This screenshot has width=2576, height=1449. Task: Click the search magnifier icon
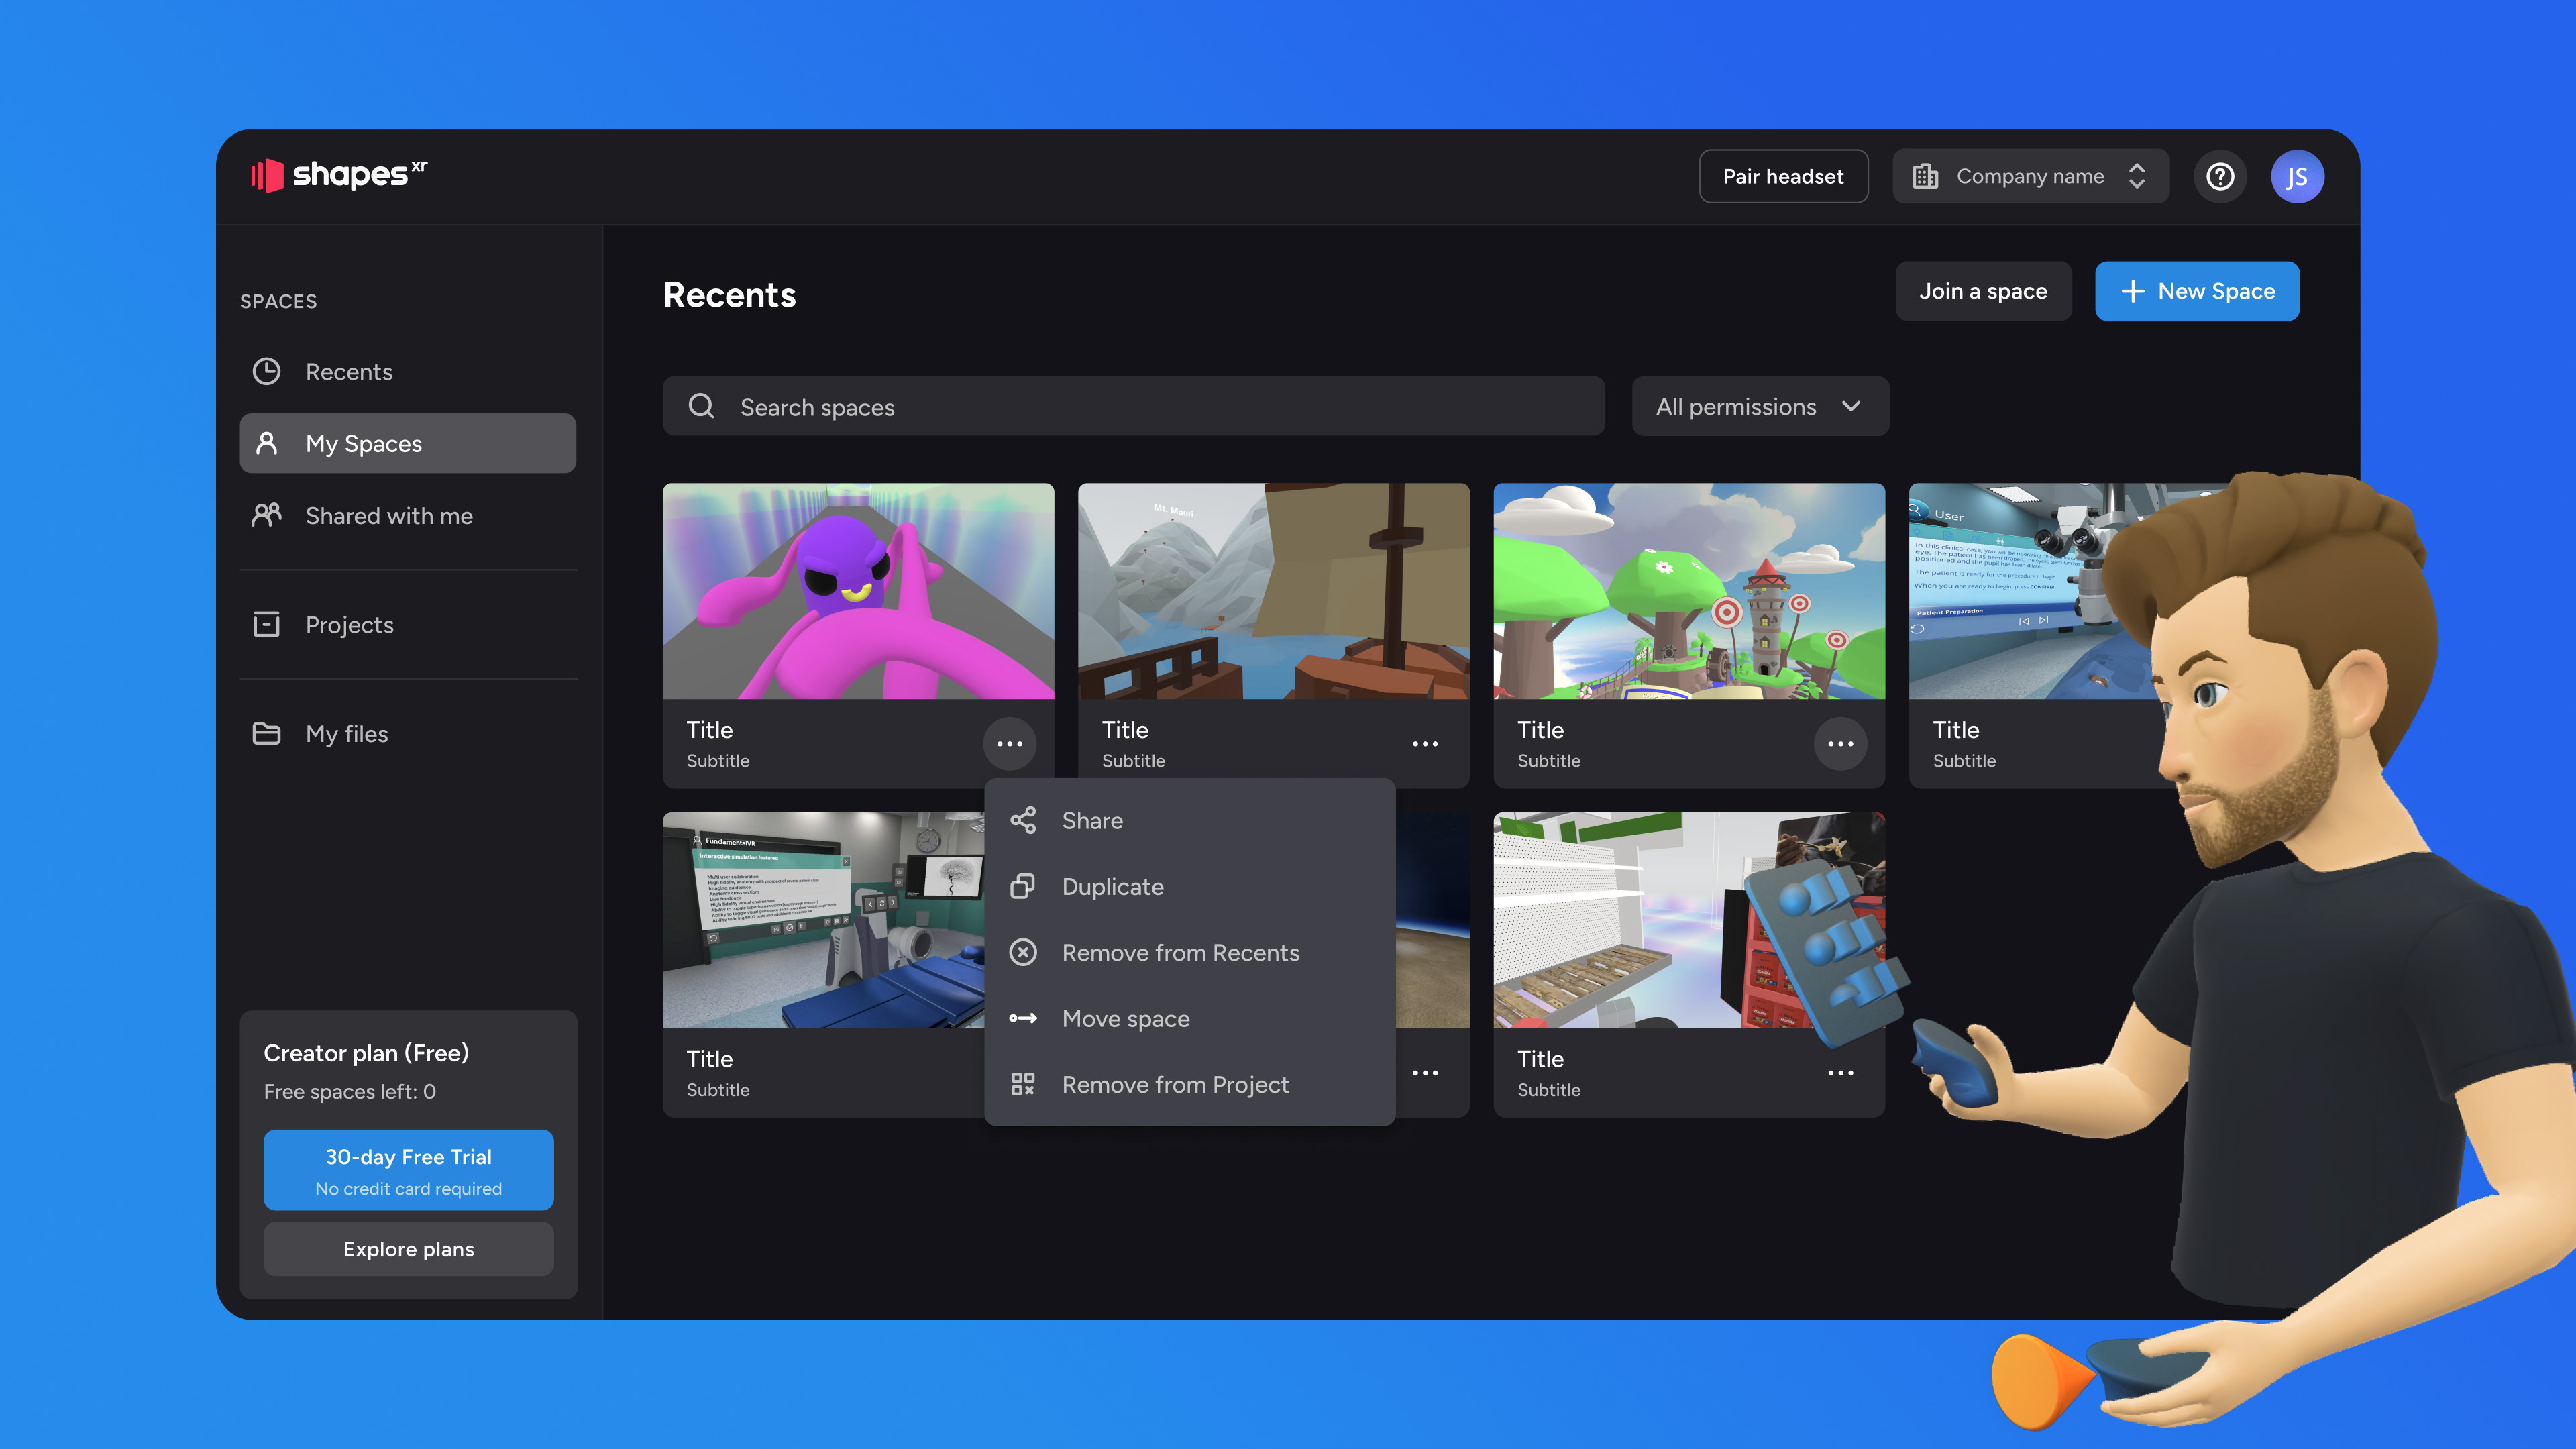coord(701,406)
